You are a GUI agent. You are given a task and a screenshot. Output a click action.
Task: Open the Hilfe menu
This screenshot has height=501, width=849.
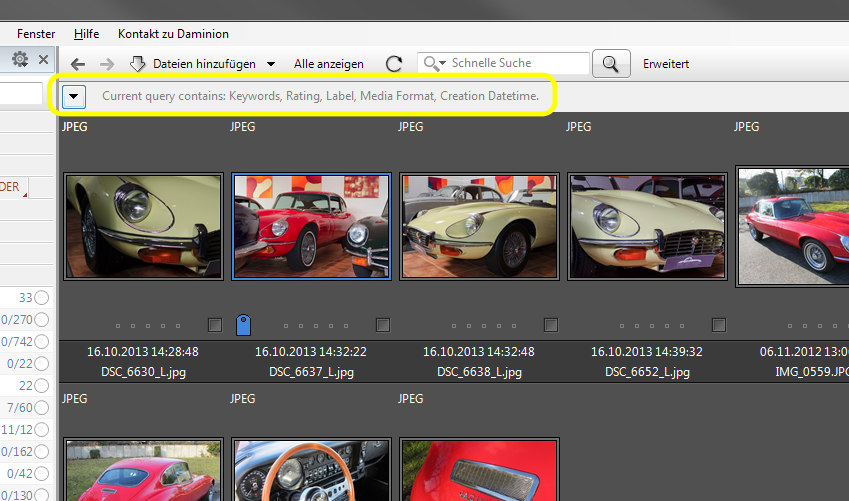(85, 34)
